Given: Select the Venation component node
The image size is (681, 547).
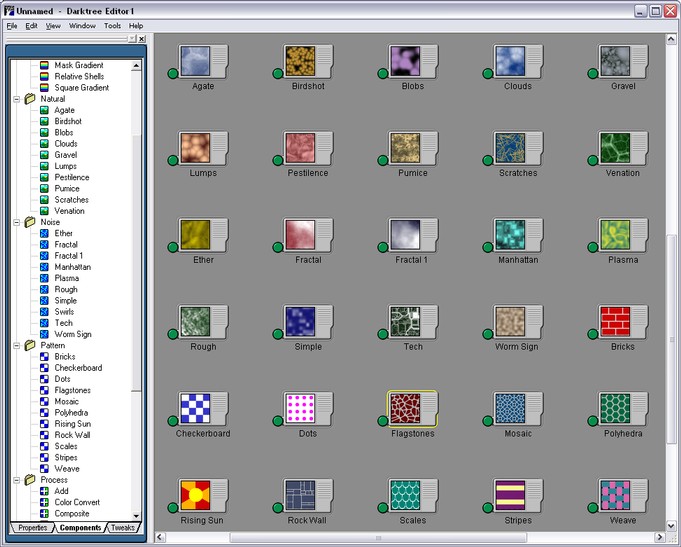Looking at the screenshot, I should pos(623,149).
